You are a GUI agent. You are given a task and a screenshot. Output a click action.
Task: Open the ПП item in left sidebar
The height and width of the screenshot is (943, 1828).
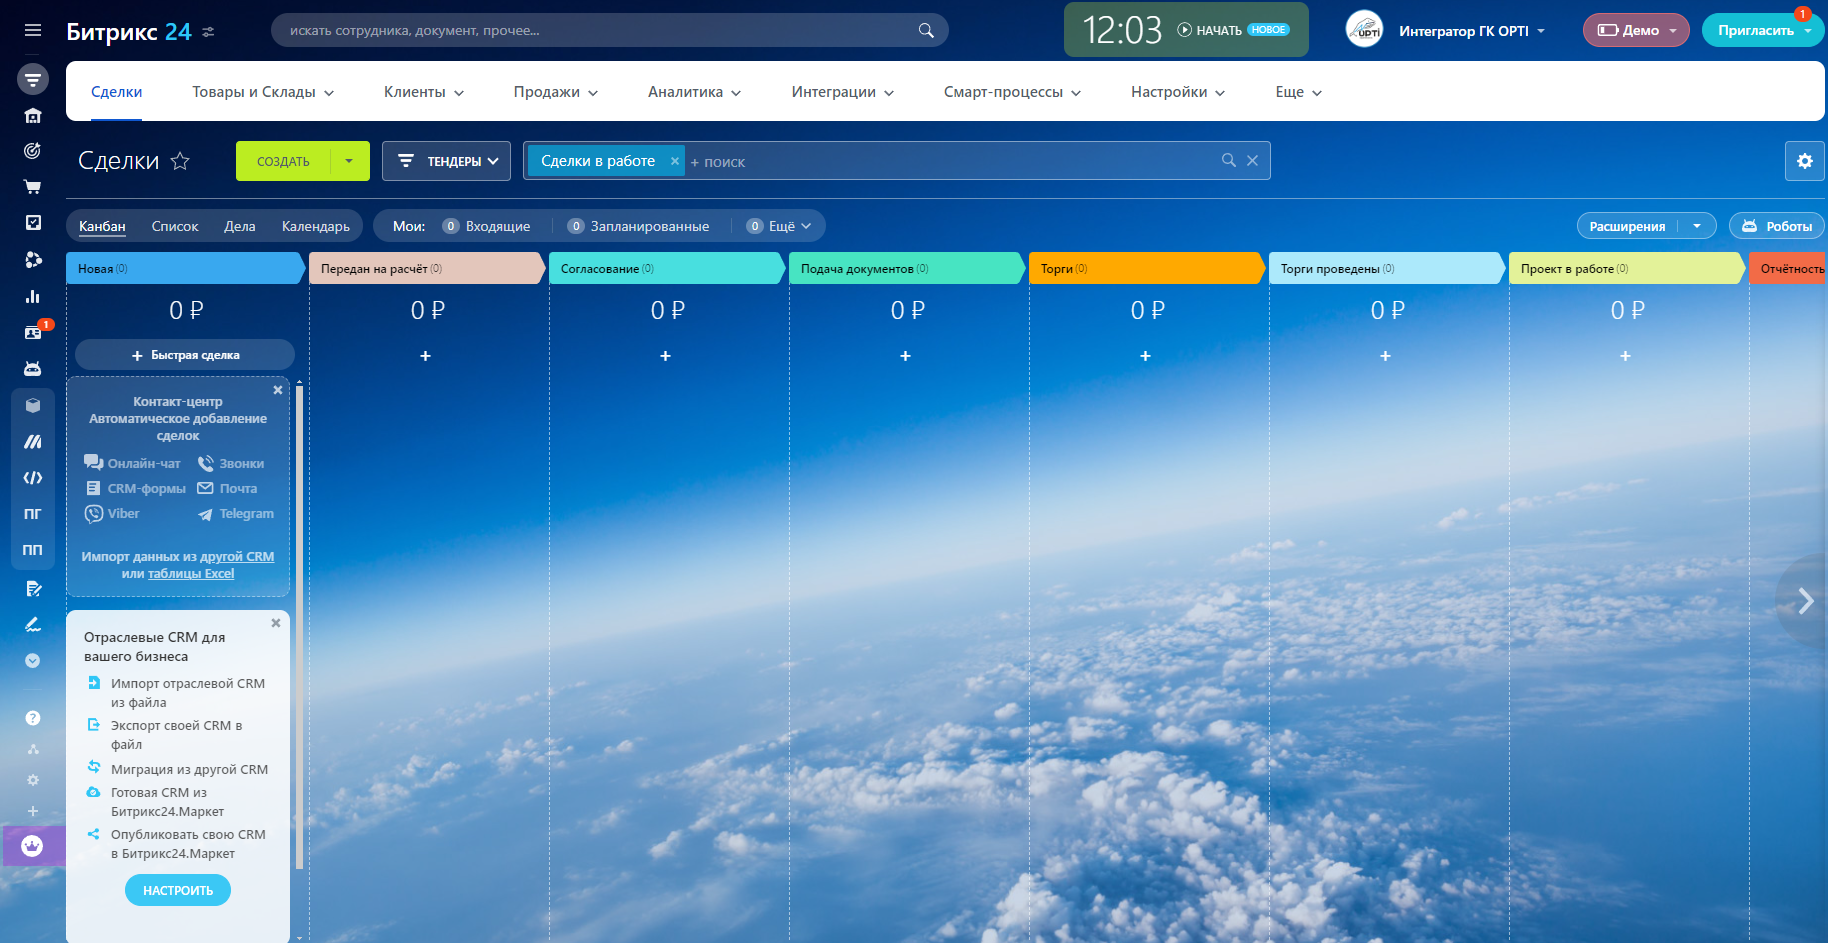33,550
